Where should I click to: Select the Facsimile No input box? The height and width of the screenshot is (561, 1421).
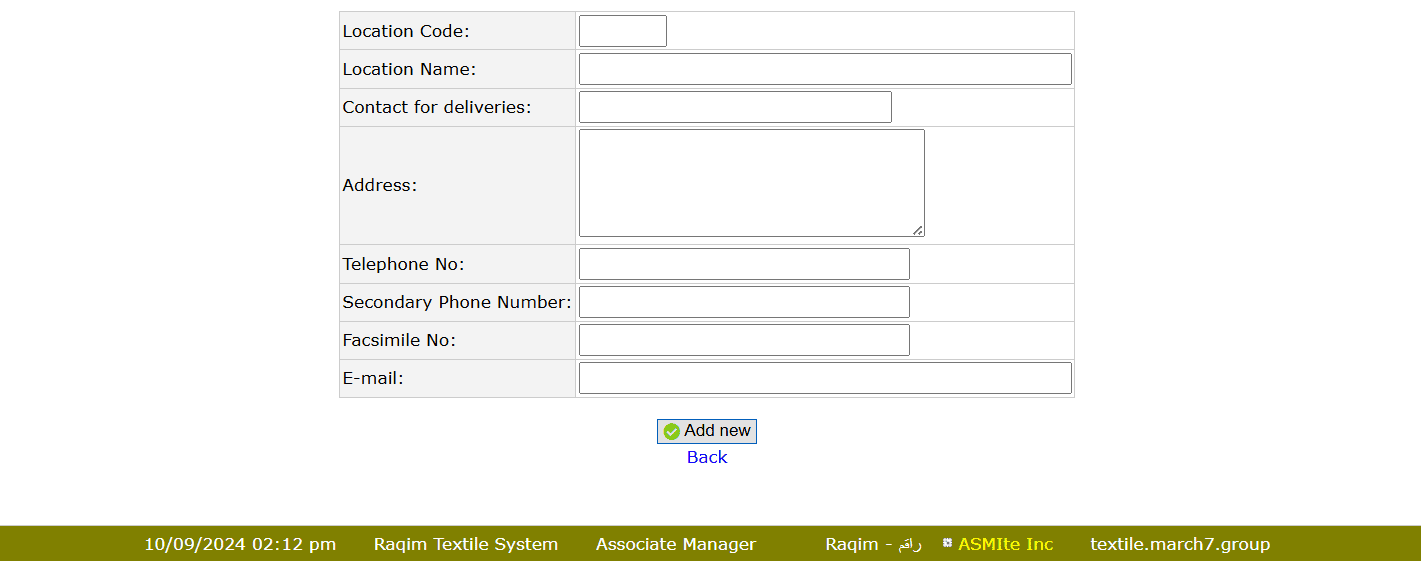[744, 340]
